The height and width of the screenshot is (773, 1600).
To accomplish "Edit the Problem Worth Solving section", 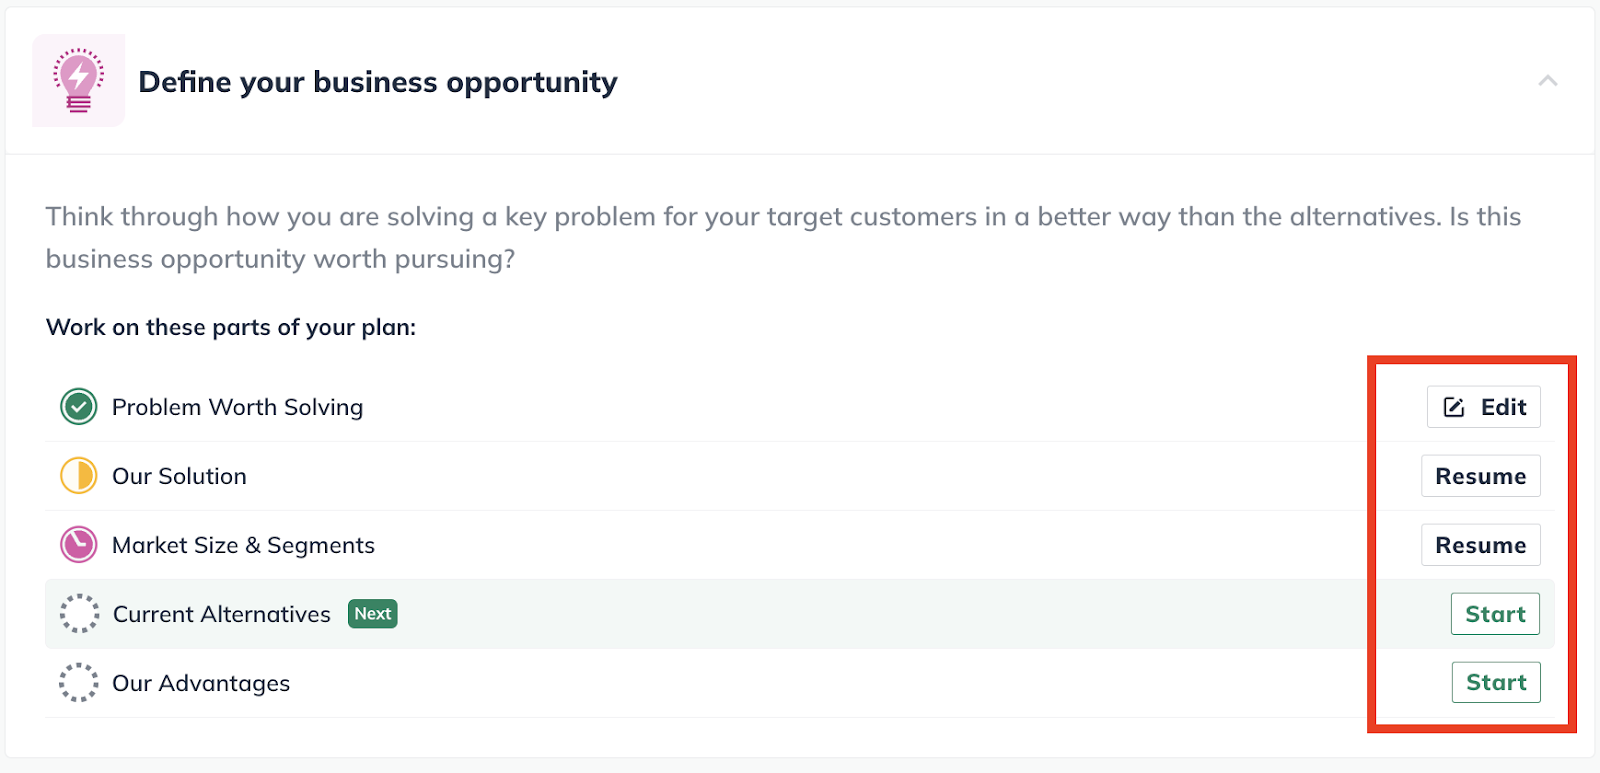I will coord(1484,407).
